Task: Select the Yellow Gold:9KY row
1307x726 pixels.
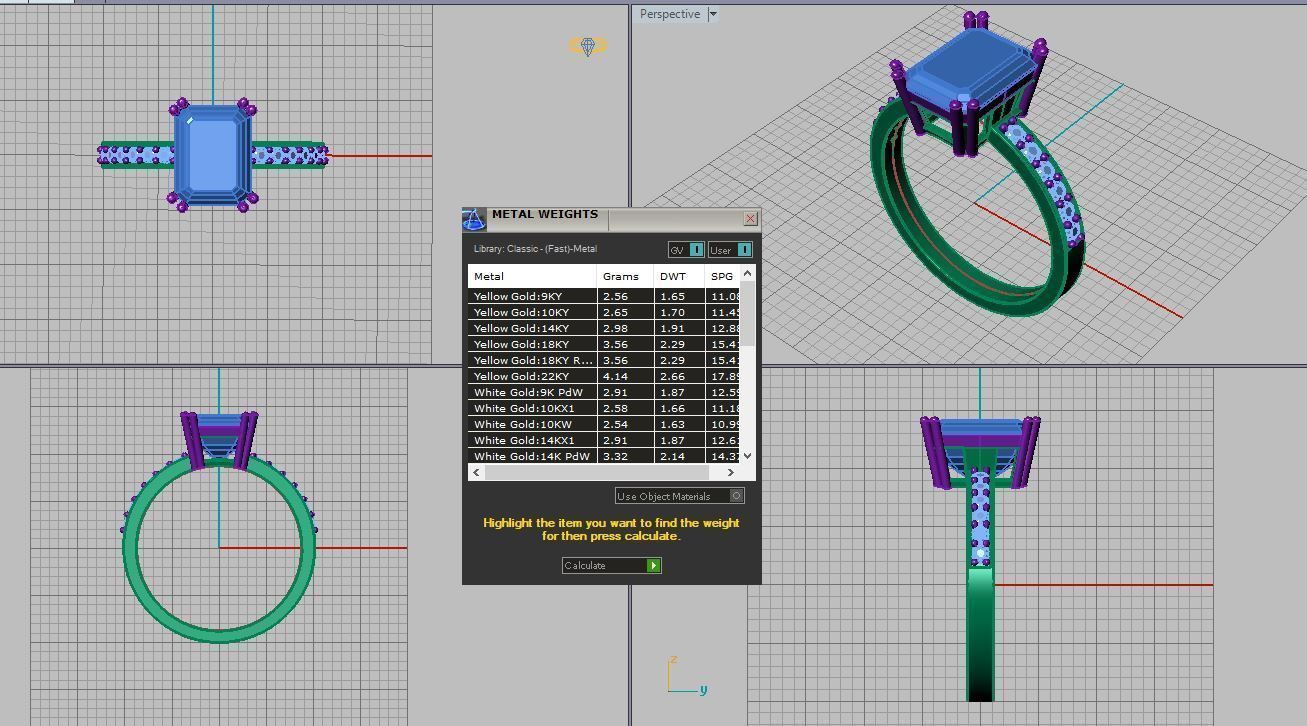Action: (x=604, y=296)
